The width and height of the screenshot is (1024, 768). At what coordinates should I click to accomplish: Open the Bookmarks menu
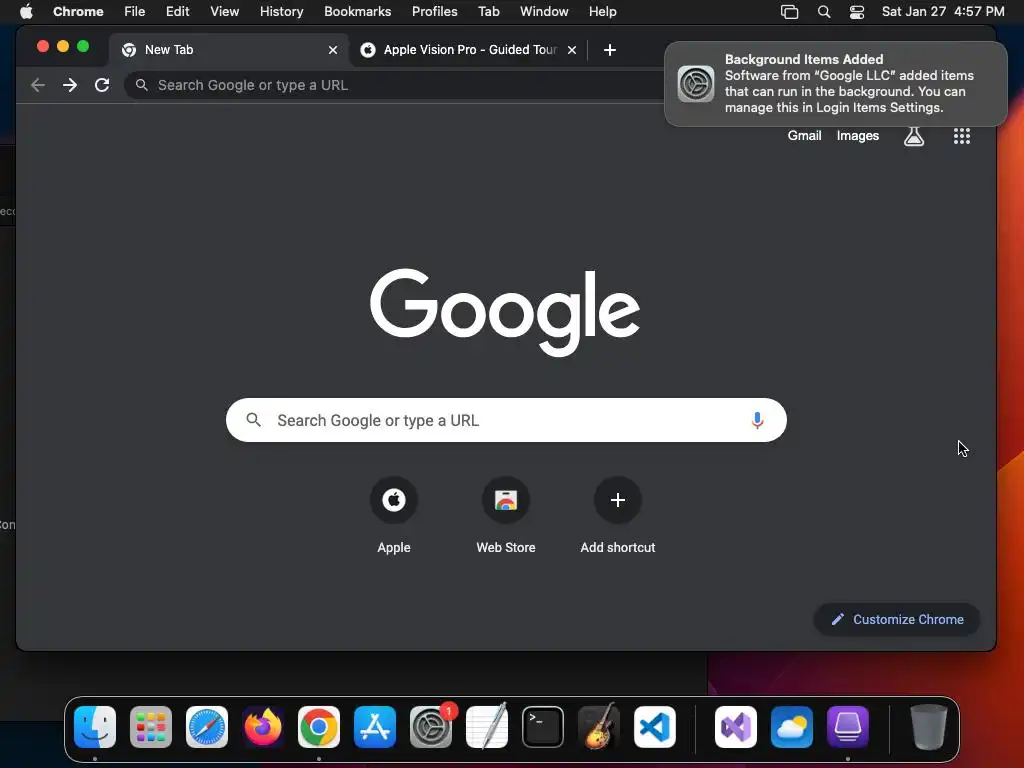pyautogui.click(x=357, y=11)
